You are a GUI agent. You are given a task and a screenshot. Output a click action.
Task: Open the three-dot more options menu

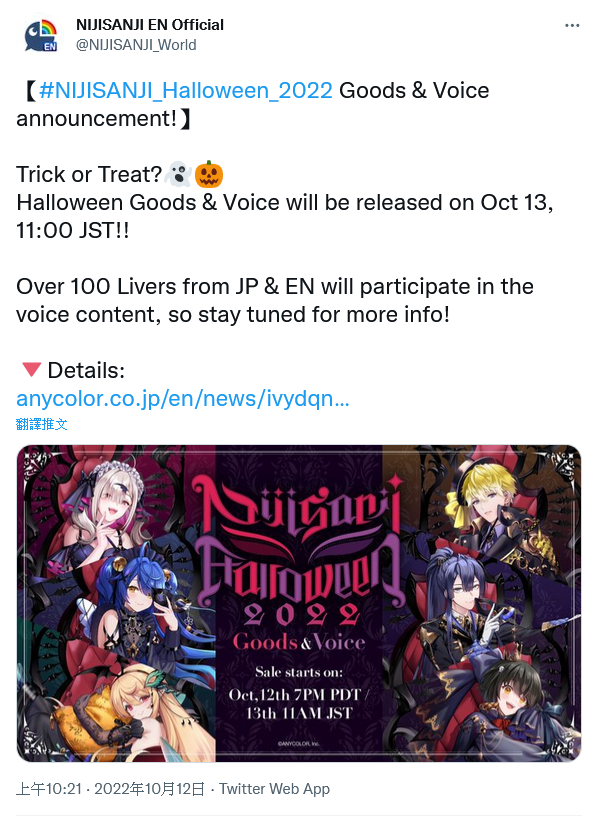click(x=572, y=25)
